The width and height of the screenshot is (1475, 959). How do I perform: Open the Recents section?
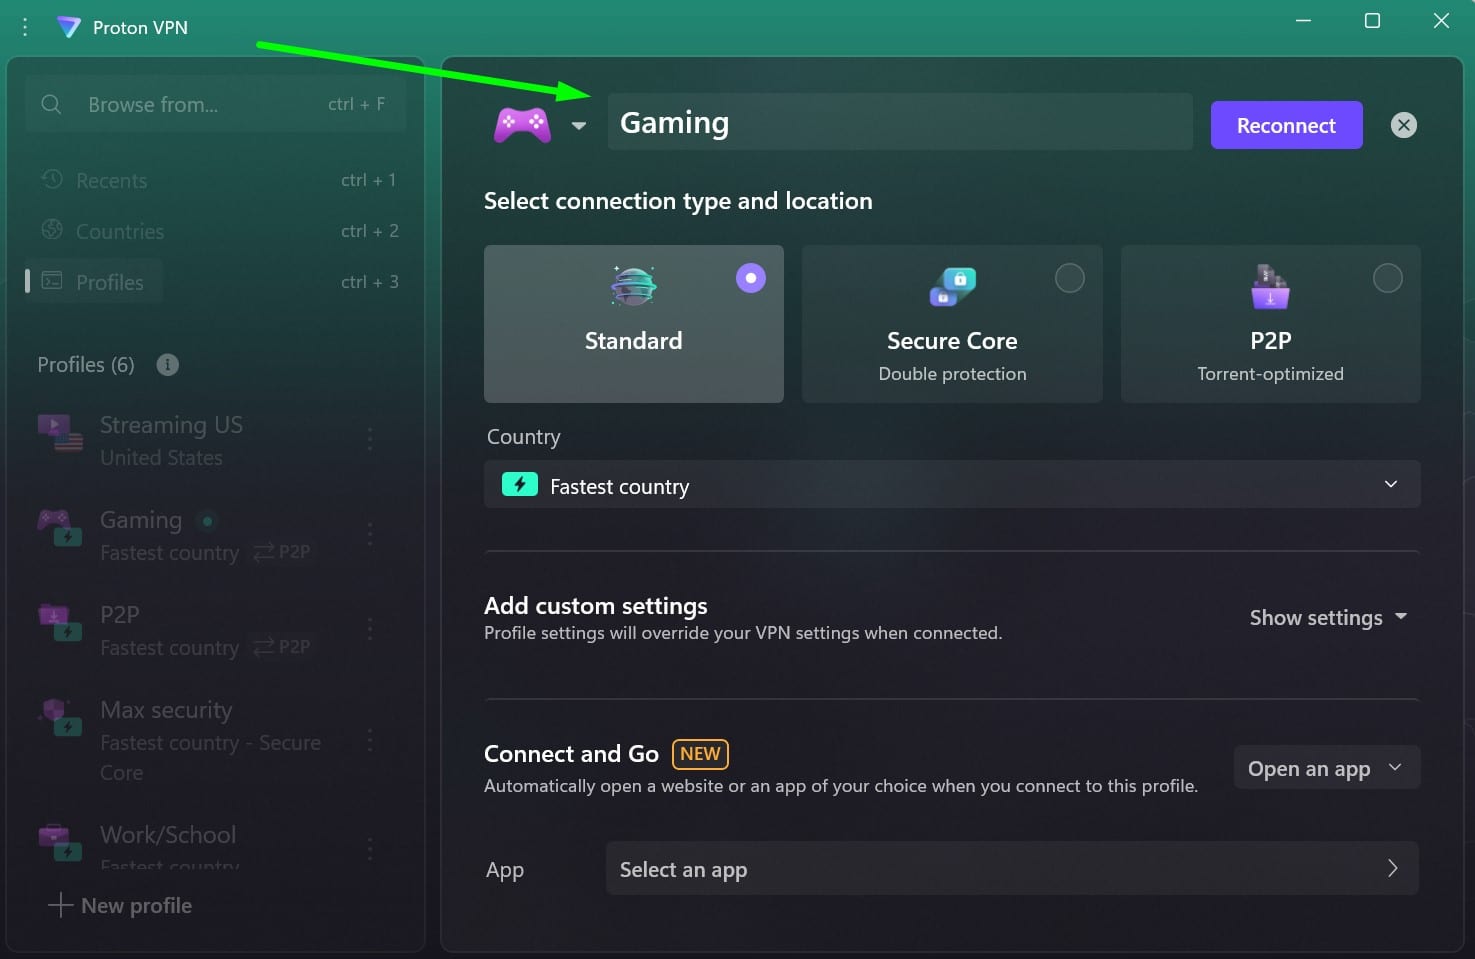(x=112, y=181)
